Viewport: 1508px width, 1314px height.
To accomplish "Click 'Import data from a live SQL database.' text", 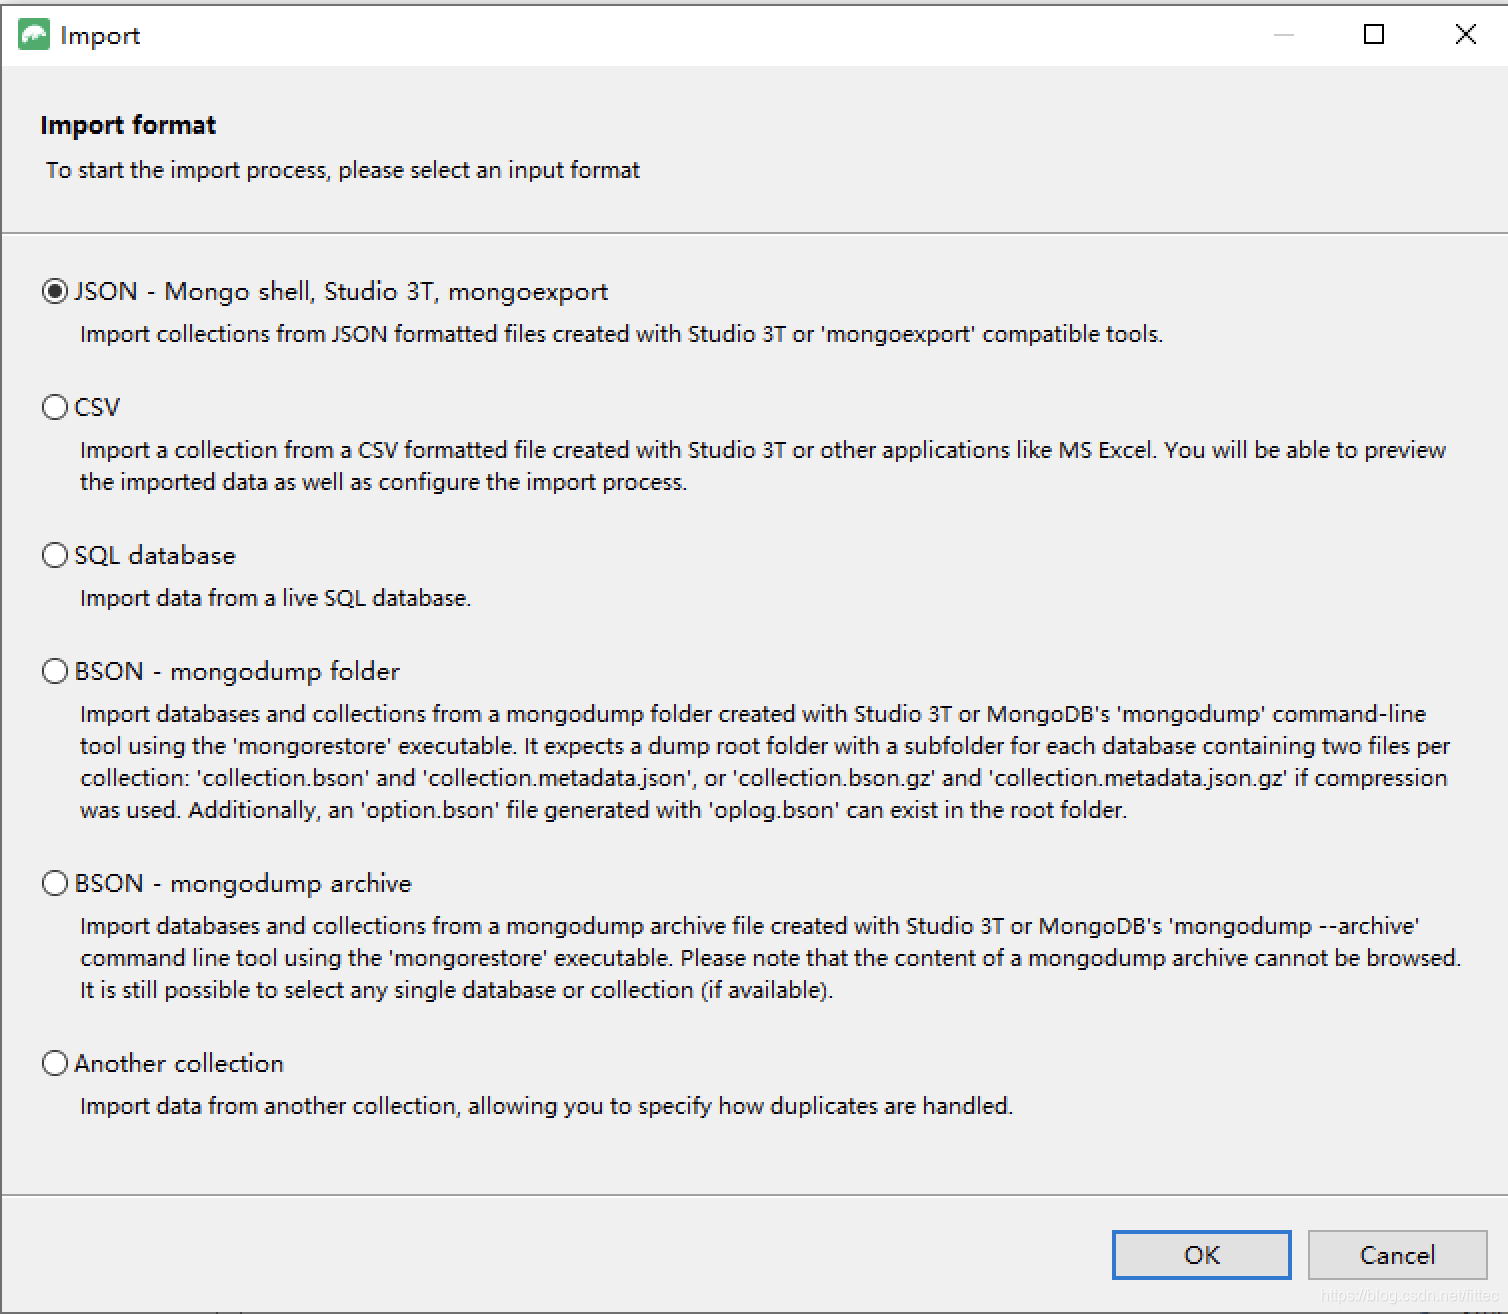I will tap(275, 598).
